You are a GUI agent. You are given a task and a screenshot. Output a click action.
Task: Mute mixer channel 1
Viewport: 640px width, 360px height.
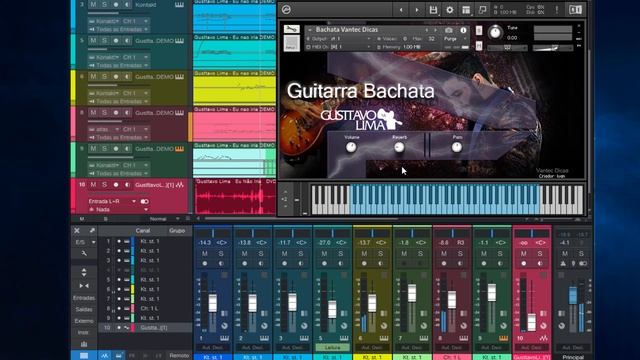click(204, 253)
